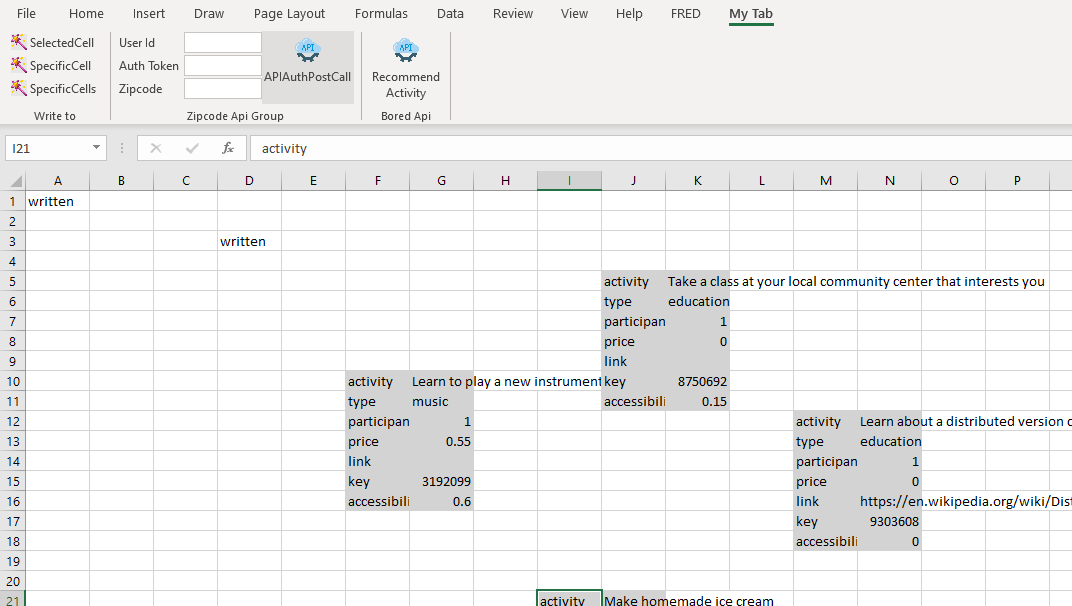Click the SpecificCells wand button
The image size is (1072, 606).
click(53, 88)
